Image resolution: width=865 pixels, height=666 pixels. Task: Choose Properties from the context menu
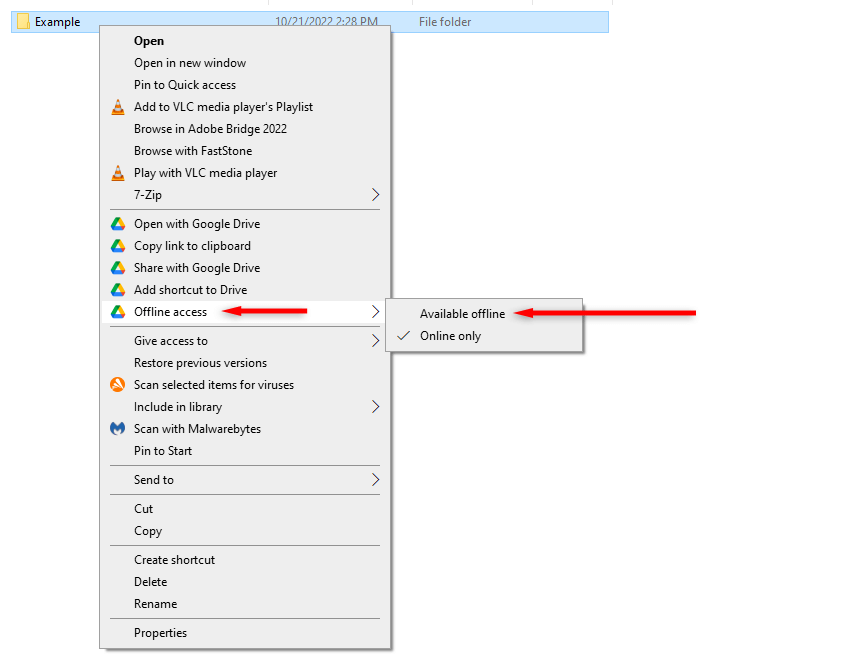coord(160,633)
